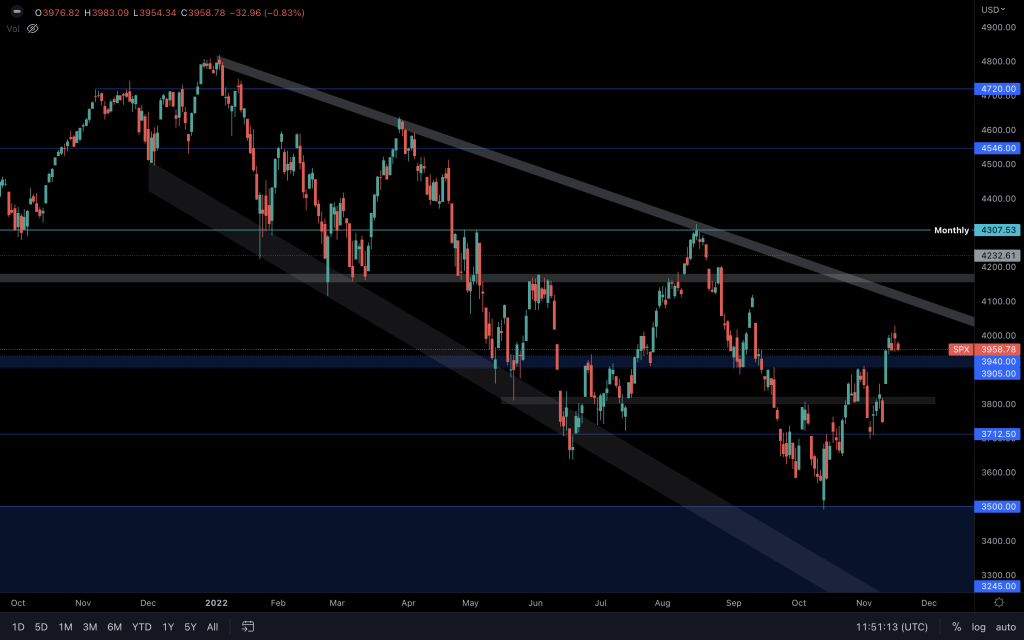Viewport: 1024px width, 640px height.
Task: Toggle percent scale mode
Action: point(956,627)
